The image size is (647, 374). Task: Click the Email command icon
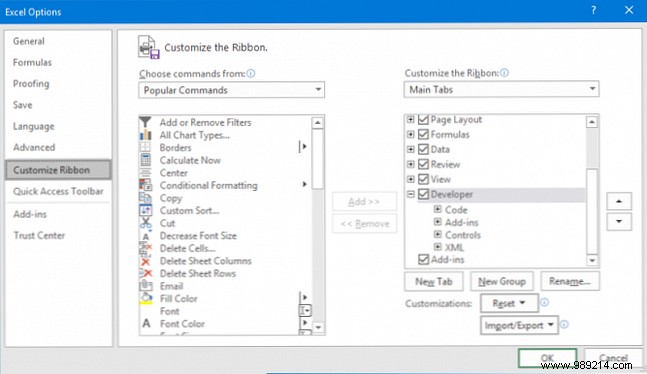click(145, 286)
